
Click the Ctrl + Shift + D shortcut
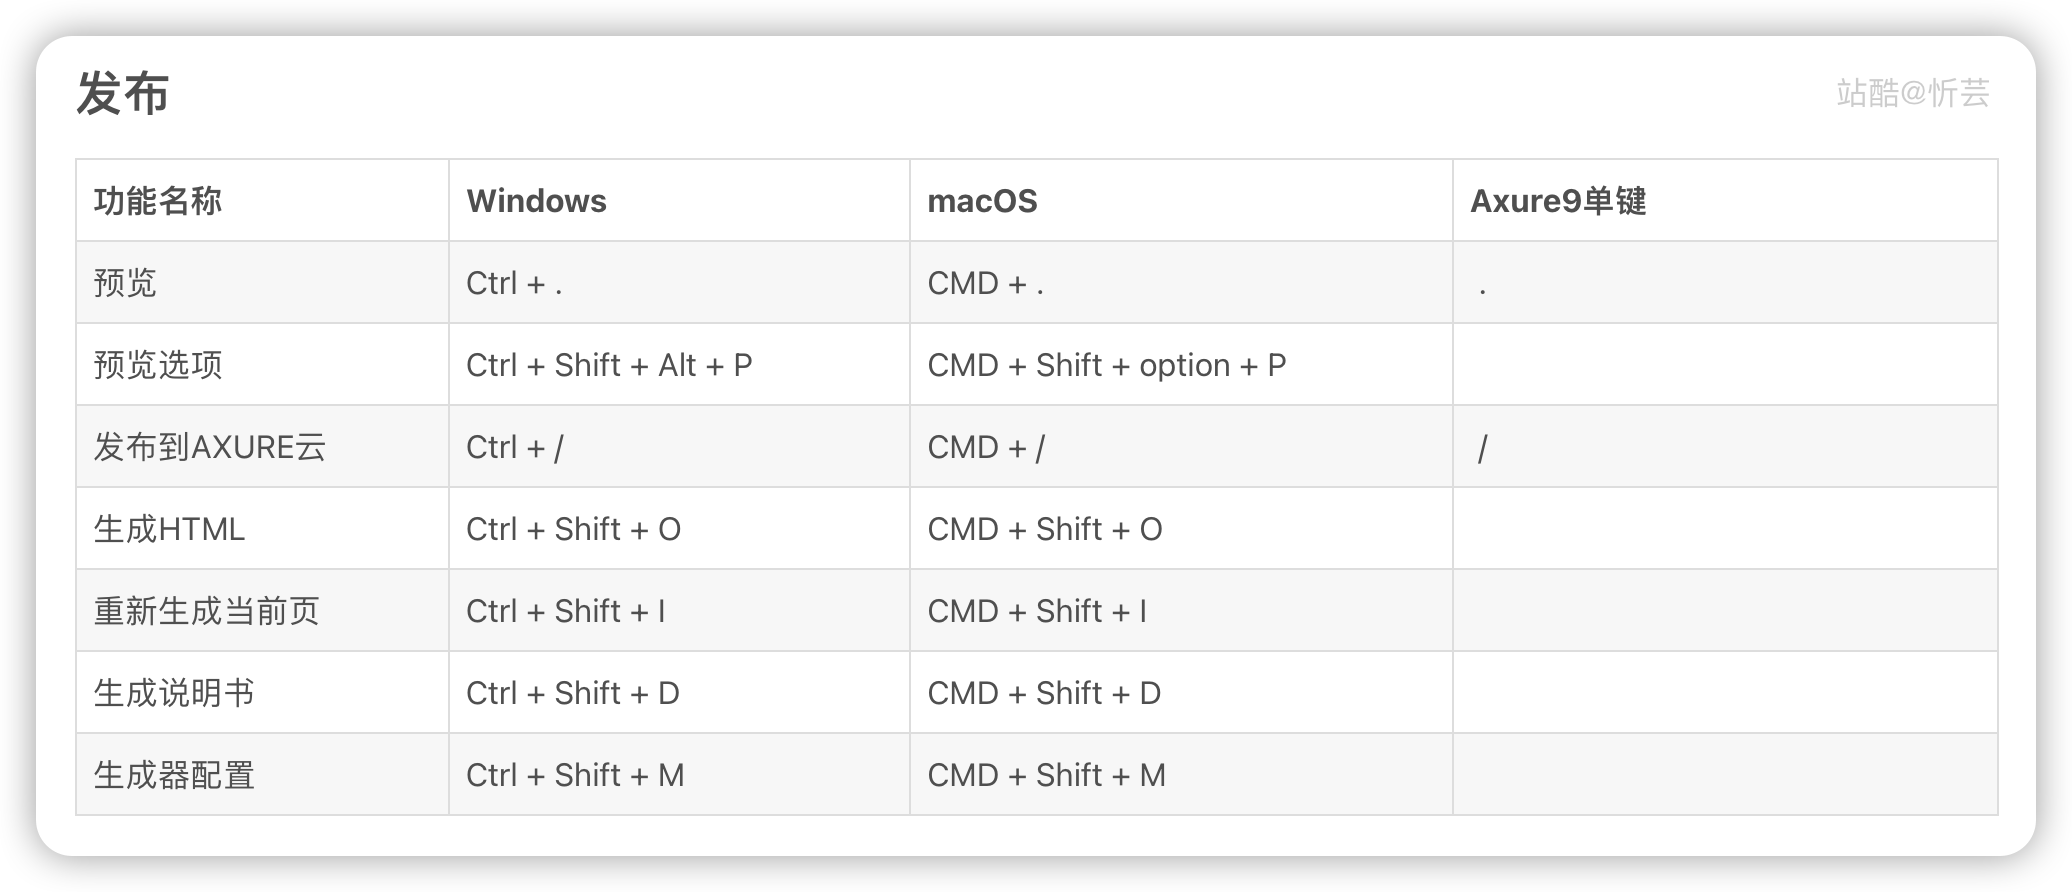coord(573,693)
